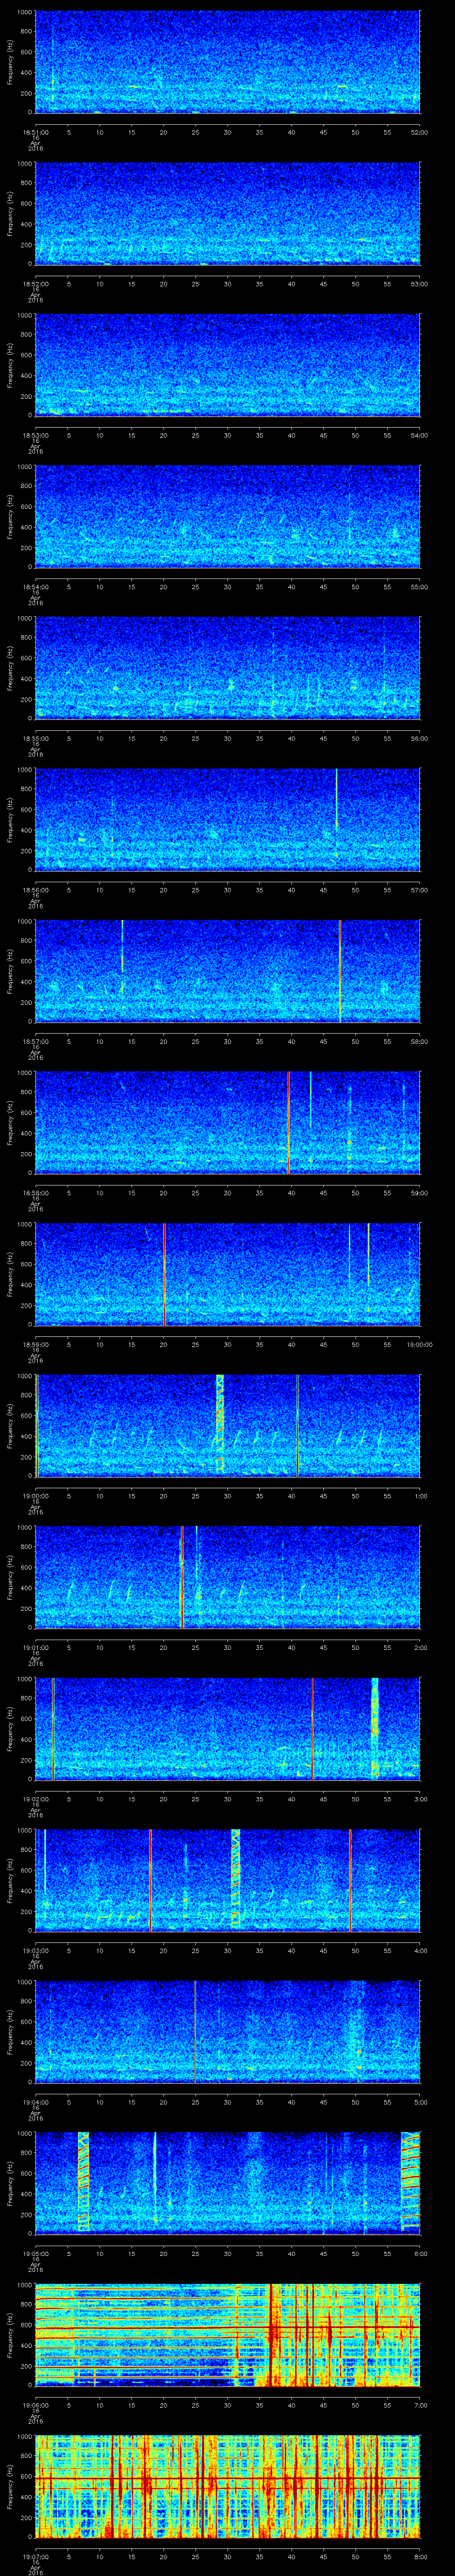Viewport: 455px width, 2576px height.
Task: Click the red line near 47 s in the 18:57:00 panel
Action: pos(340,971)
